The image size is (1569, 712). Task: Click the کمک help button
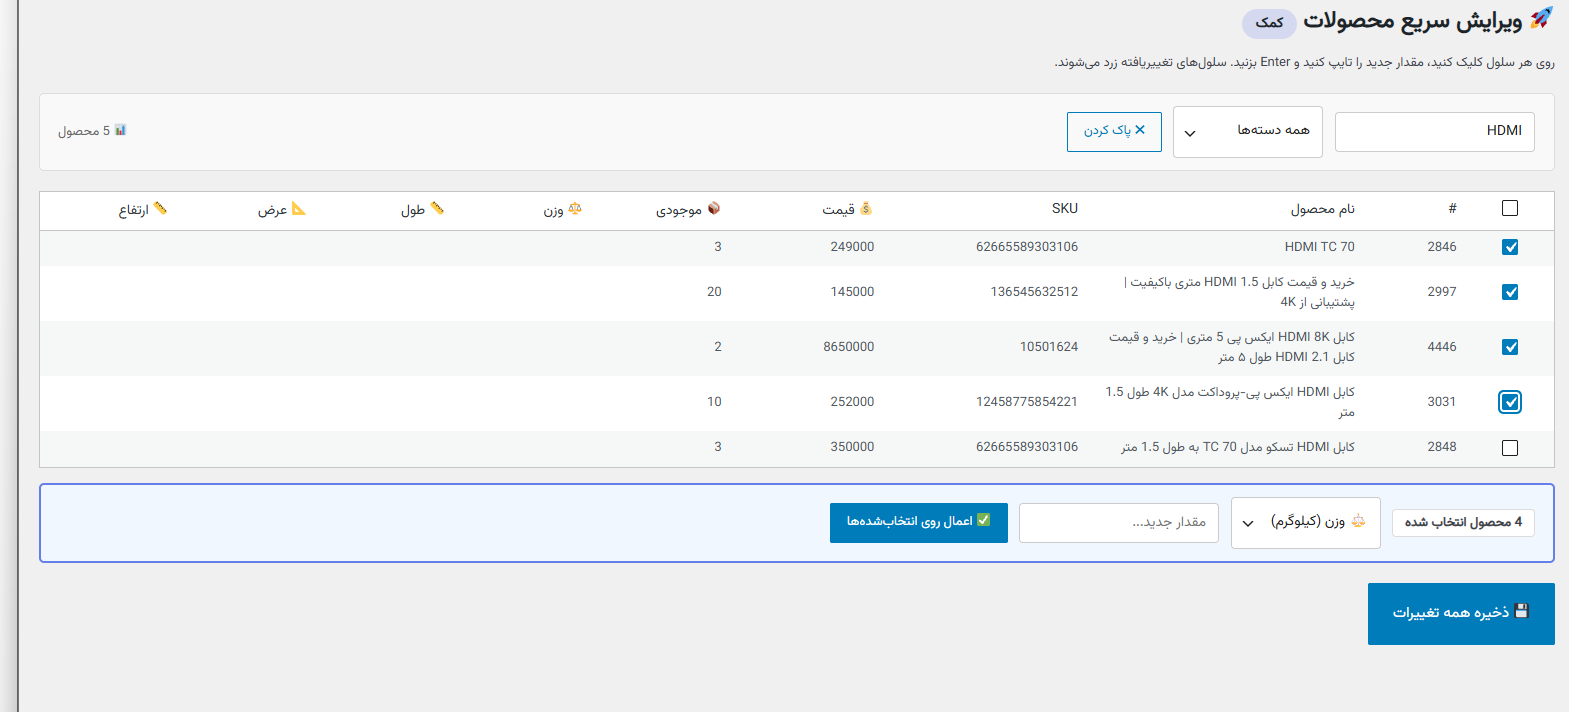[x=1269, y=23]
